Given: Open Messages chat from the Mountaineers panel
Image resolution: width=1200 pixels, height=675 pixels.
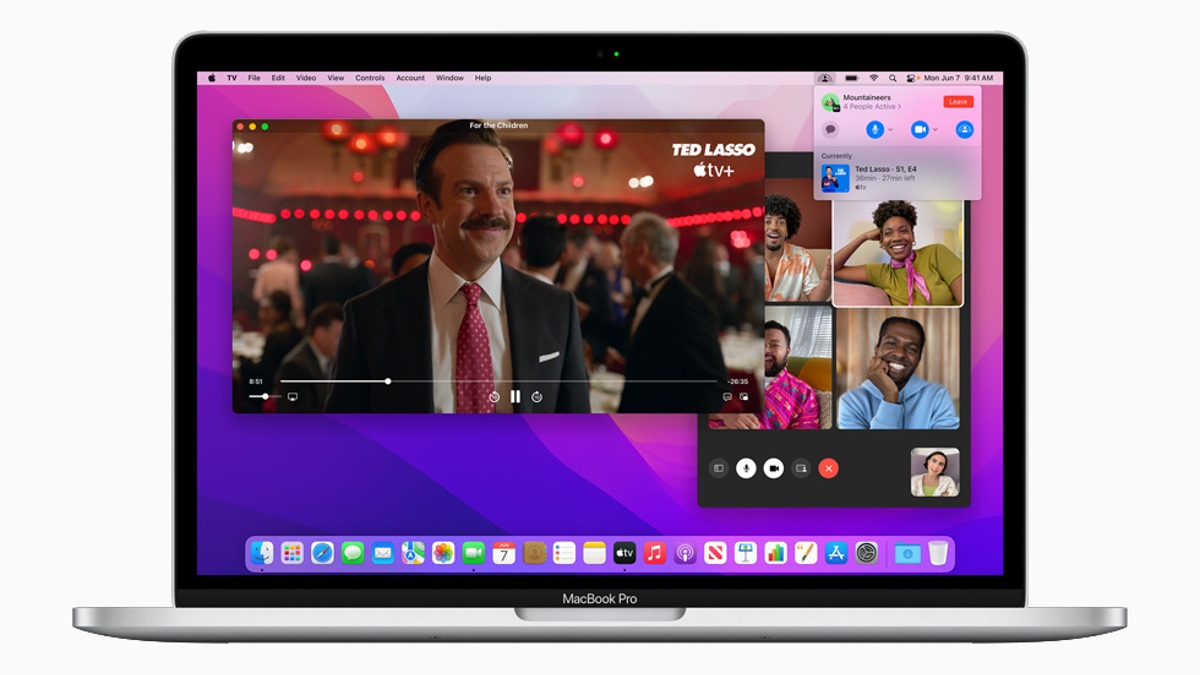Looking at the screenshot, I should (831, 129).
